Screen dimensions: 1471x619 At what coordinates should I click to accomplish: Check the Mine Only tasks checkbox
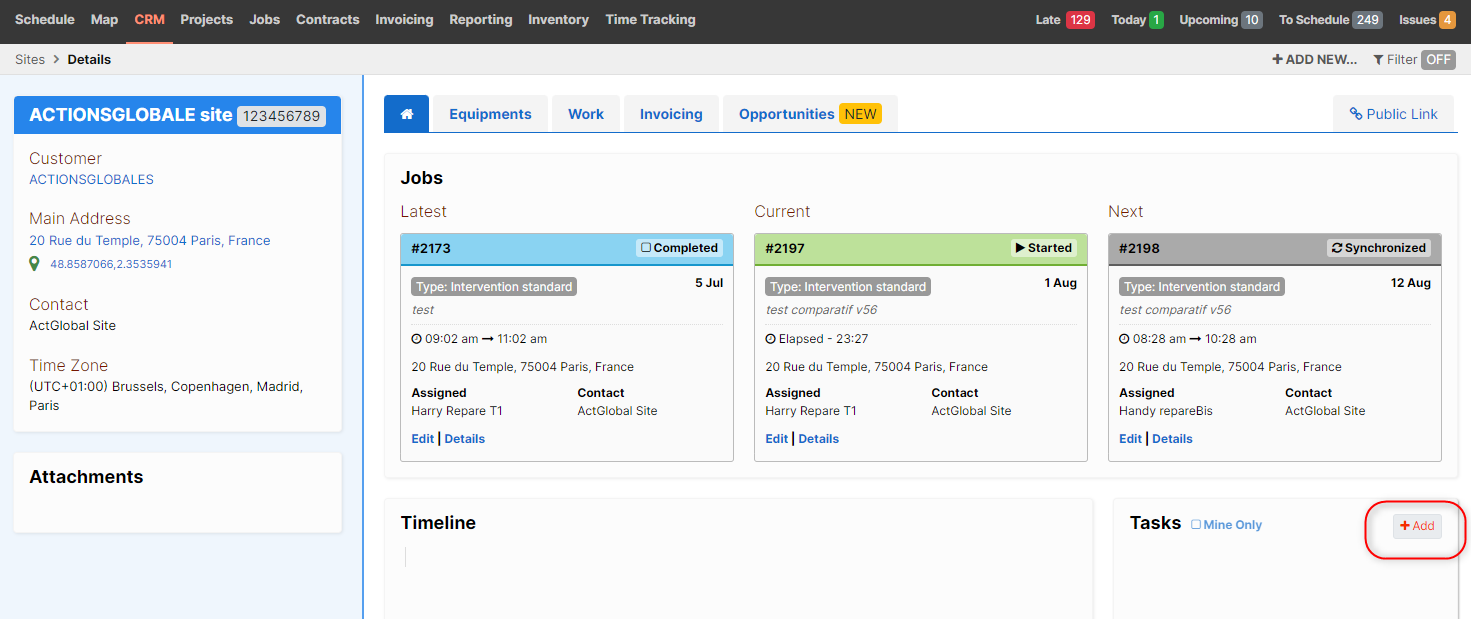pos(1196,524)
